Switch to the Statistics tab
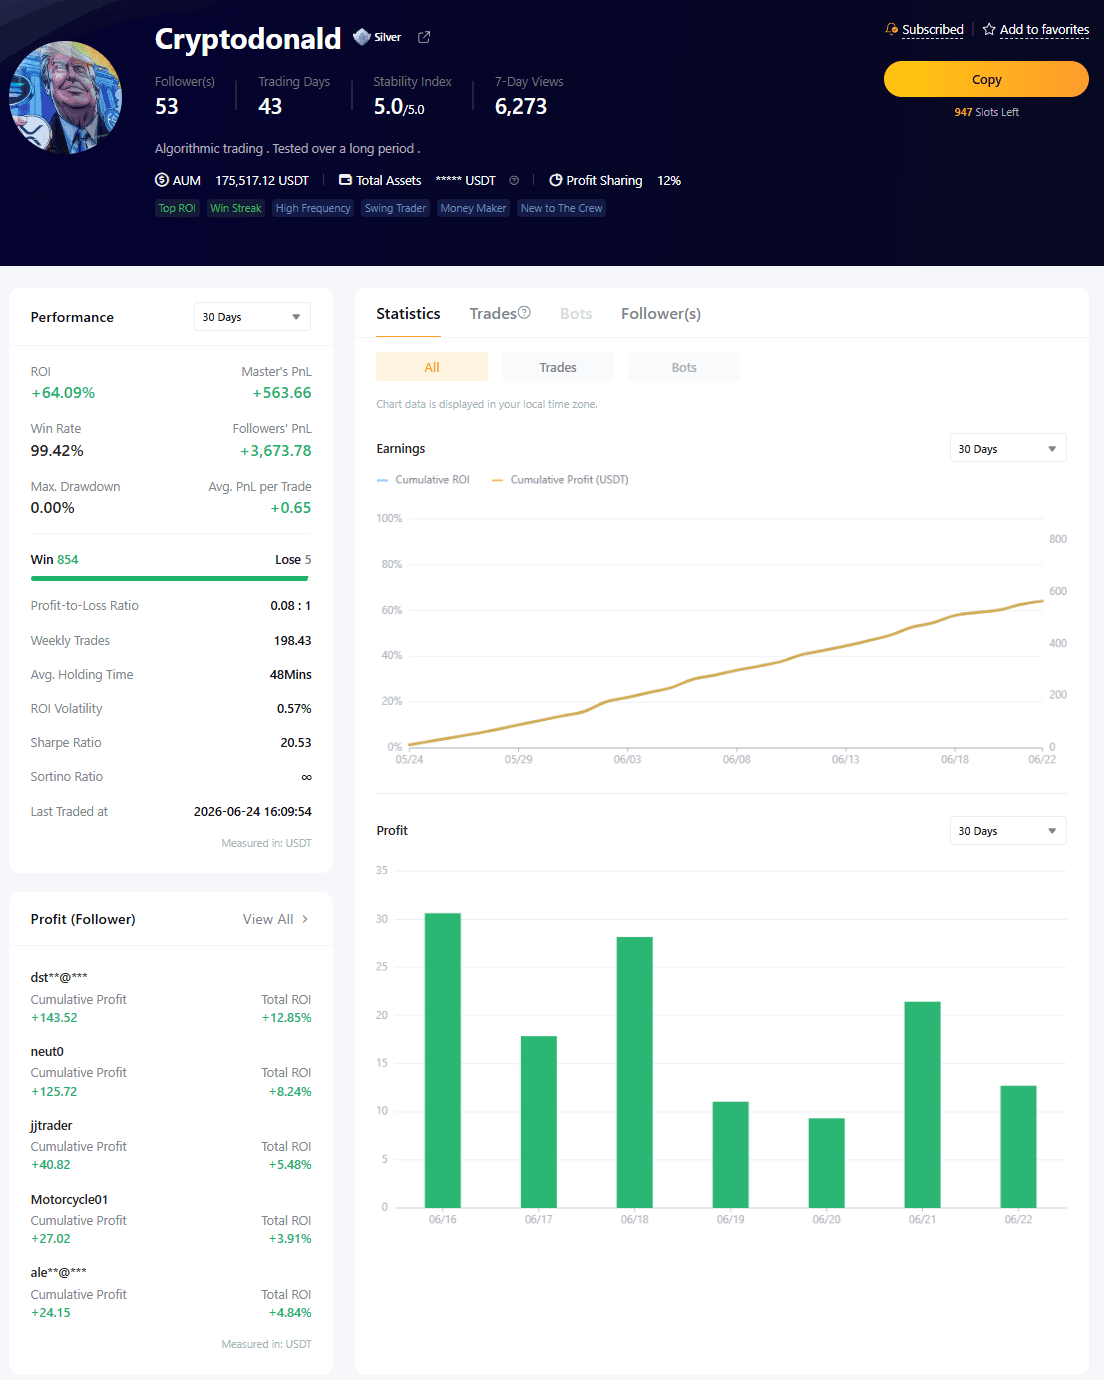This screenshot has width=1104, height=1380. click(408, 314)
